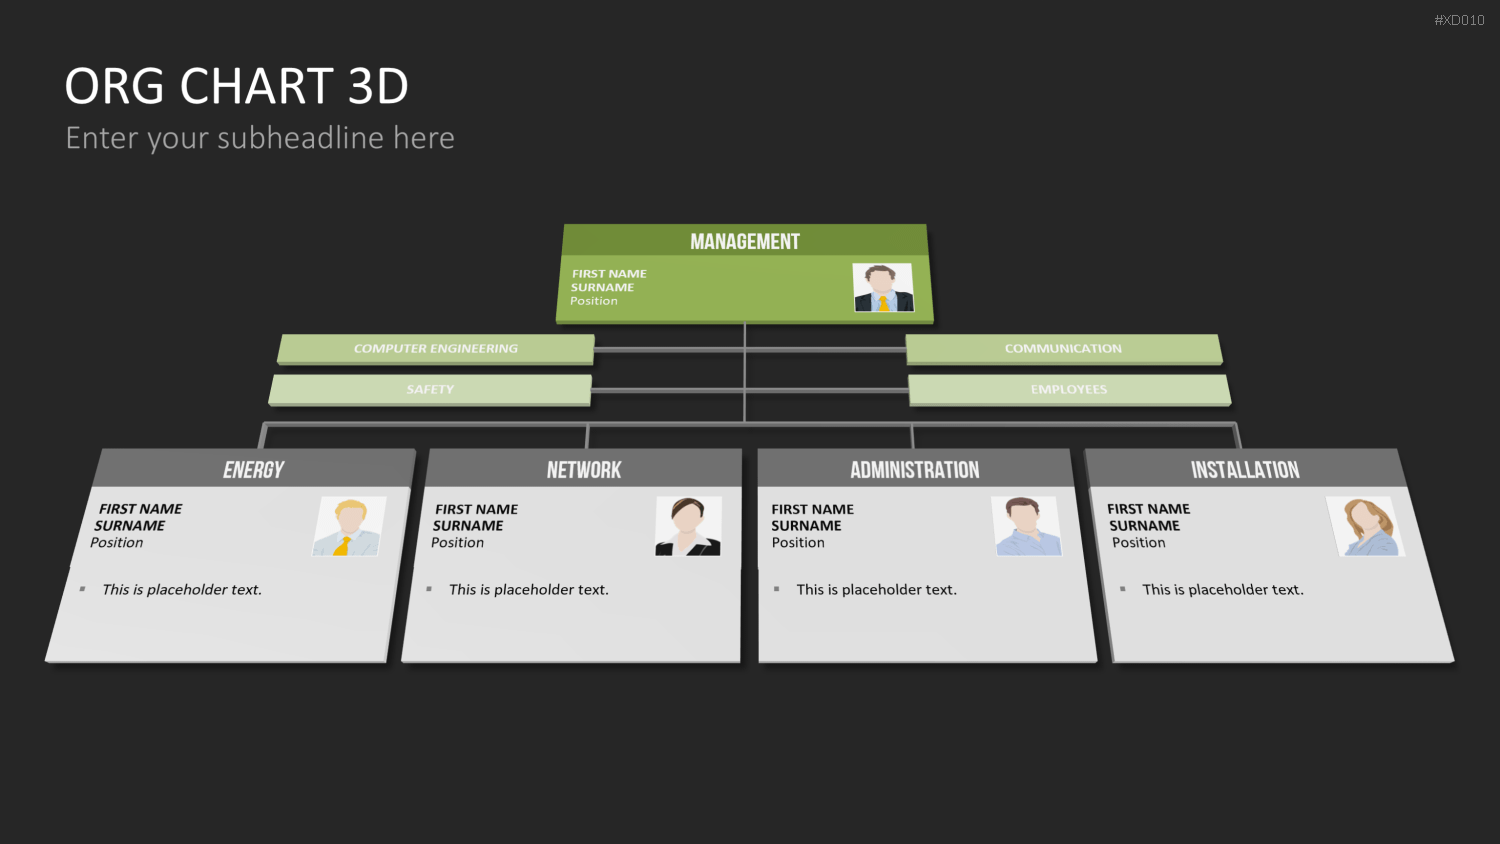Select the Network card placeholder text bullet
1500x844 pixels.
pyautogui.click(x=528, y=590)
